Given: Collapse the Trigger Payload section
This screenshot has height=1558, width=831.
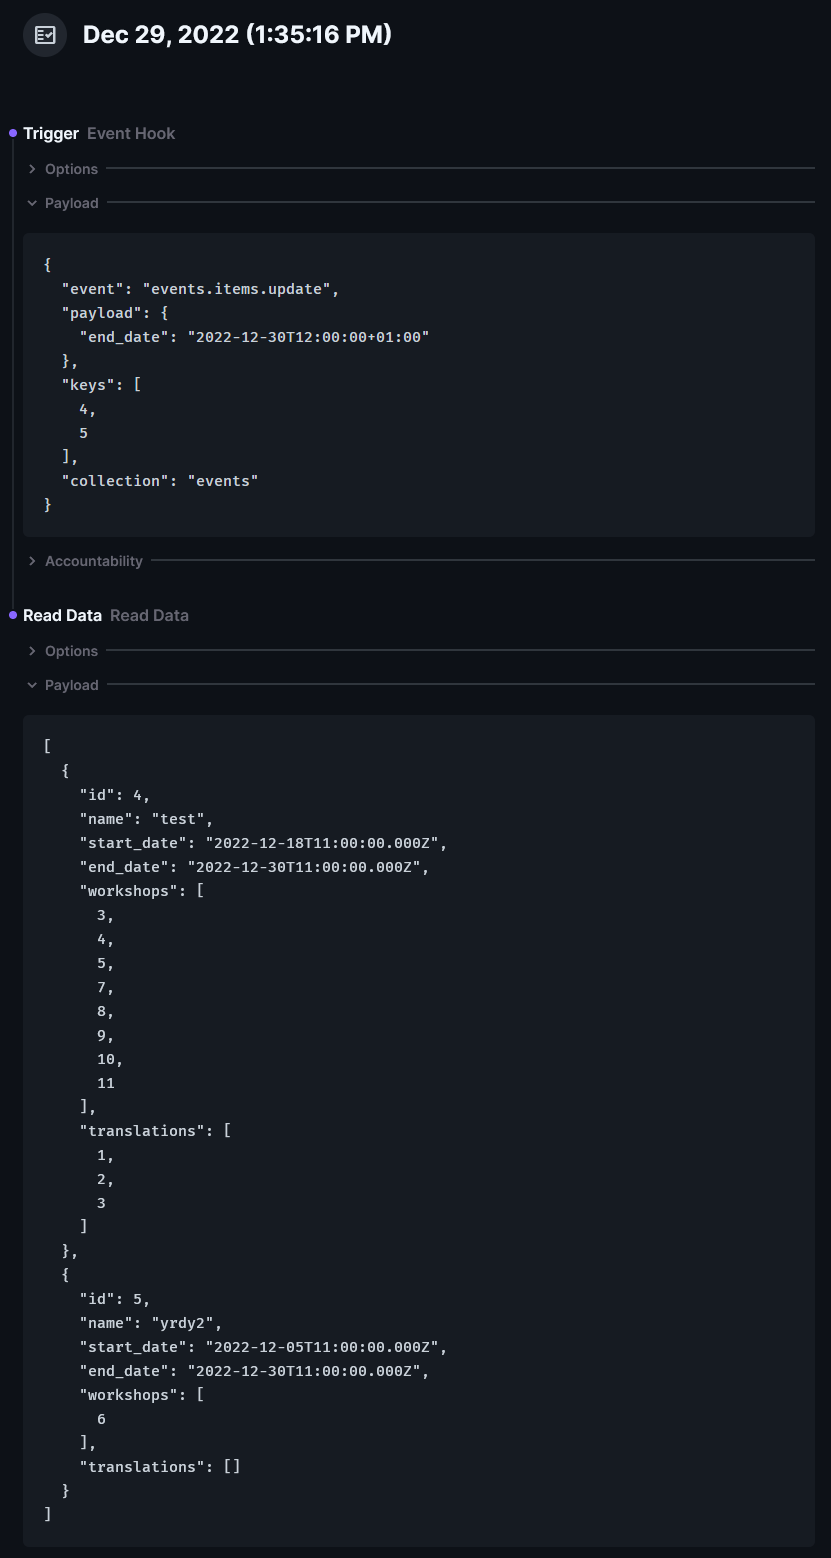Looking at the screenshot, I should (x=71, y=202).
